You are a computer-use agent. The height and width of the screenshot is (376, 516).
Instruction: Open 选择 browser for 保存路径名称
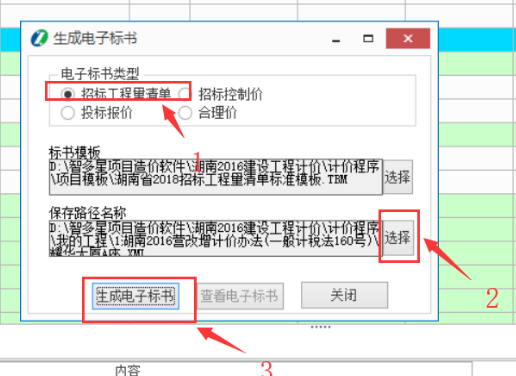398,238
